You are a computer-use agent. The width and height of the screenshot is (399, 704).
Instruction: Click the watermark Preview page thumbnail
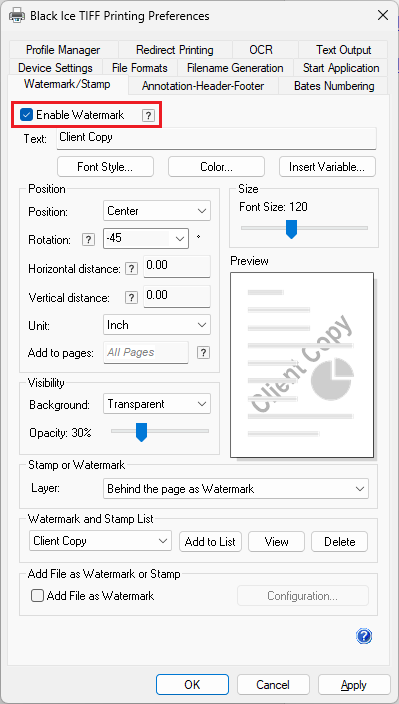coord(302,365)
